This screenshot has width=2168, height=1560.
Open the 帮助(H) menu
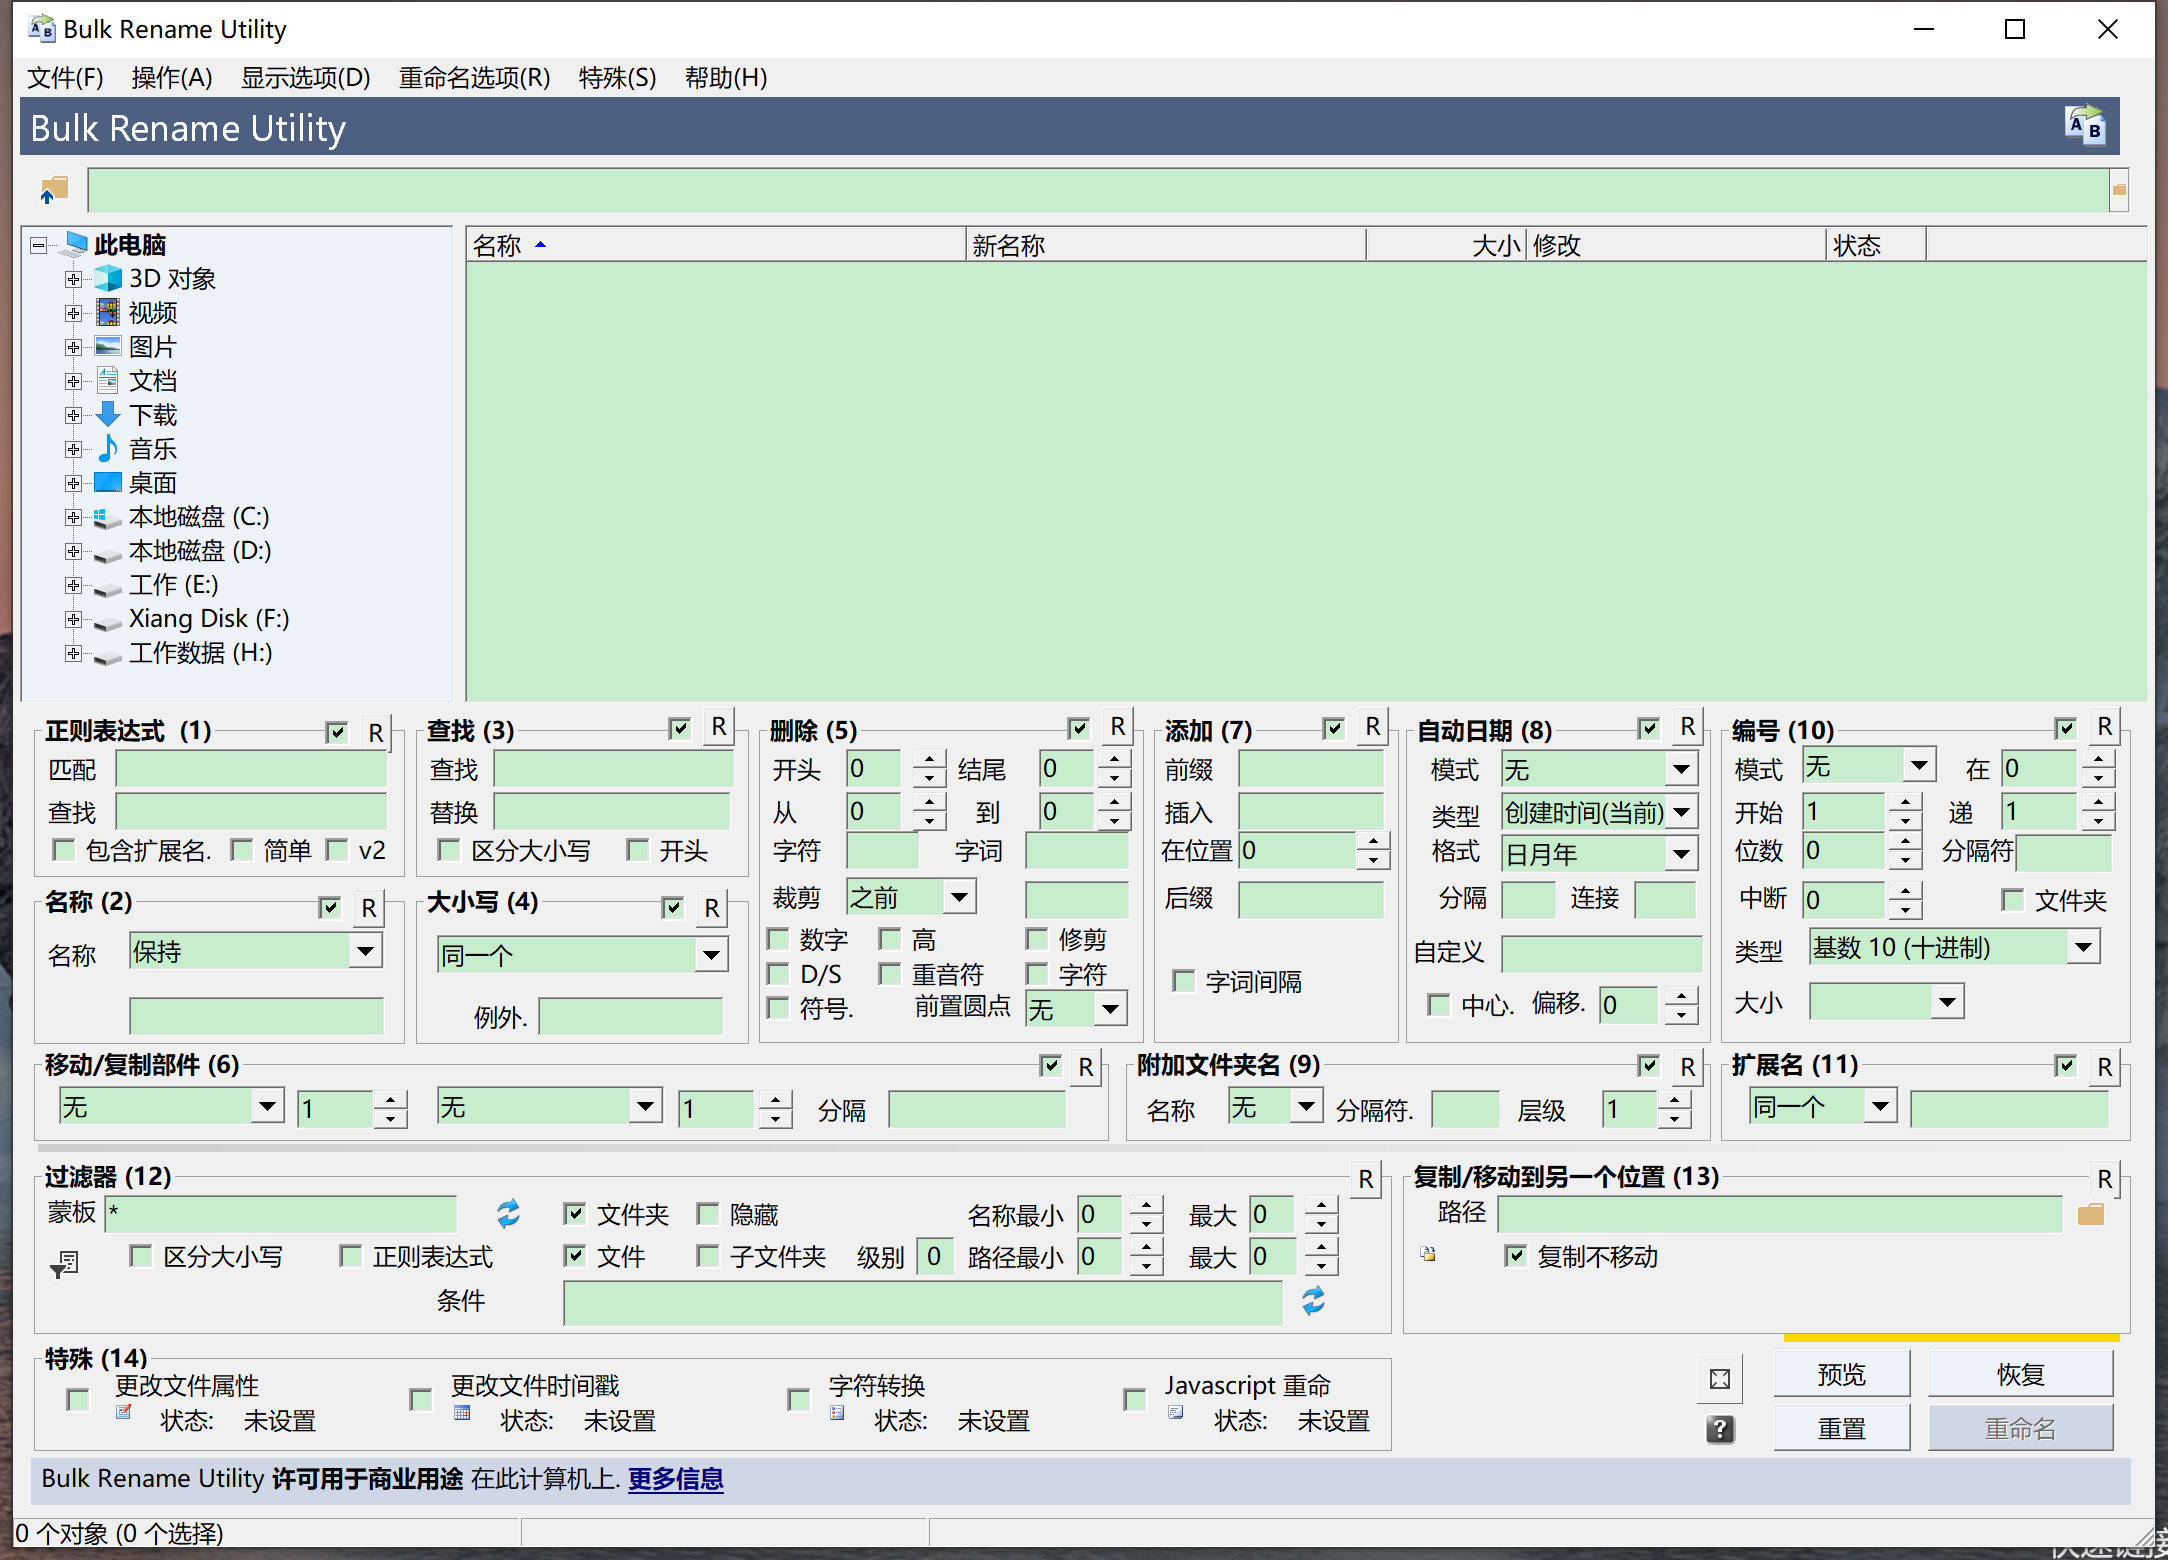726,78
